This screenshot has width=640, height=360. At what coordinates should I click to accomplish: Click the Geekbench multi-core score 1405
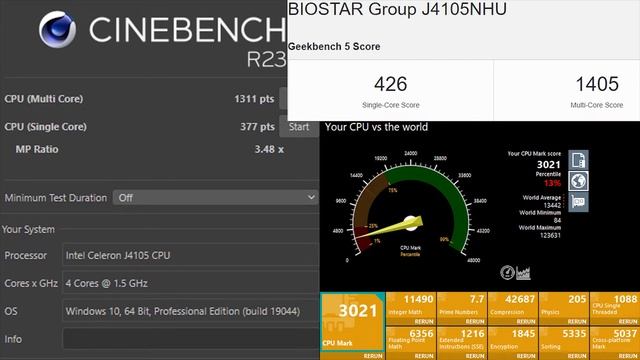tap(597, 84)
